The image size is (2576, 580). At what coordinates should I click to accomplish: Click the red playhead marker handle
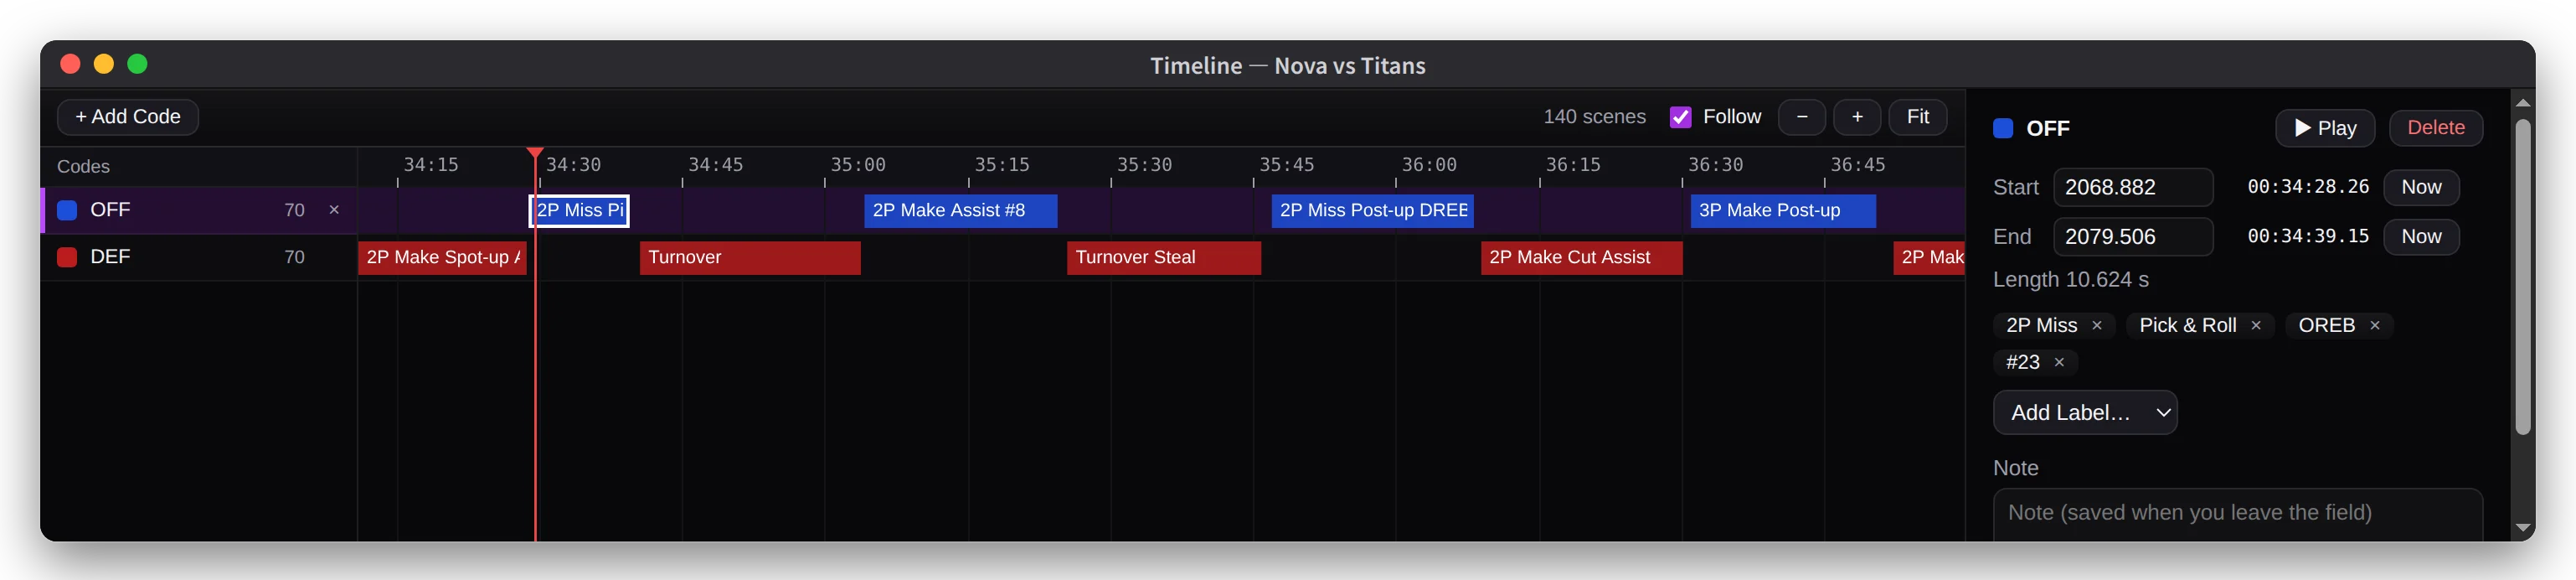click(x=535, y=153)
